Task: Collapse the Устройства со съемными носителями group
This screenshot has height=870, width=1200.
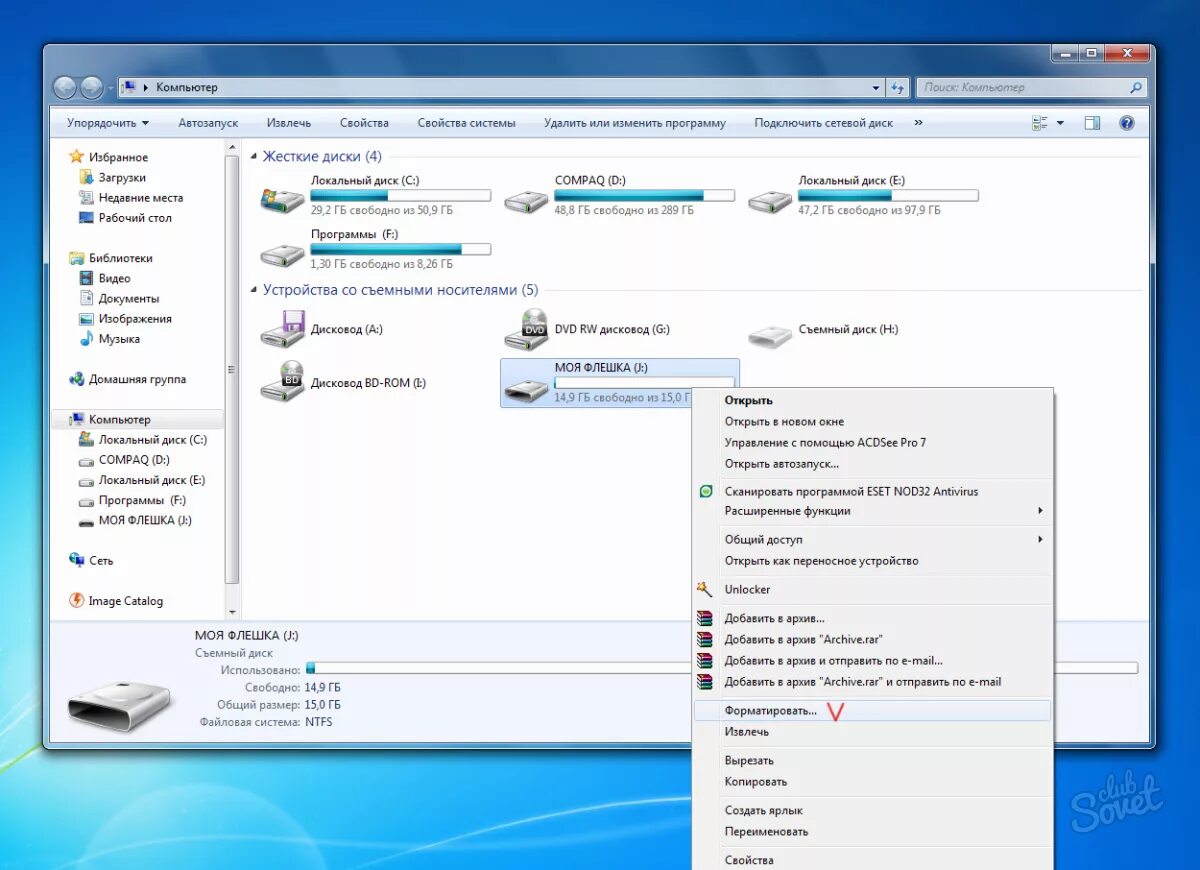Action: tap(254, 290)
